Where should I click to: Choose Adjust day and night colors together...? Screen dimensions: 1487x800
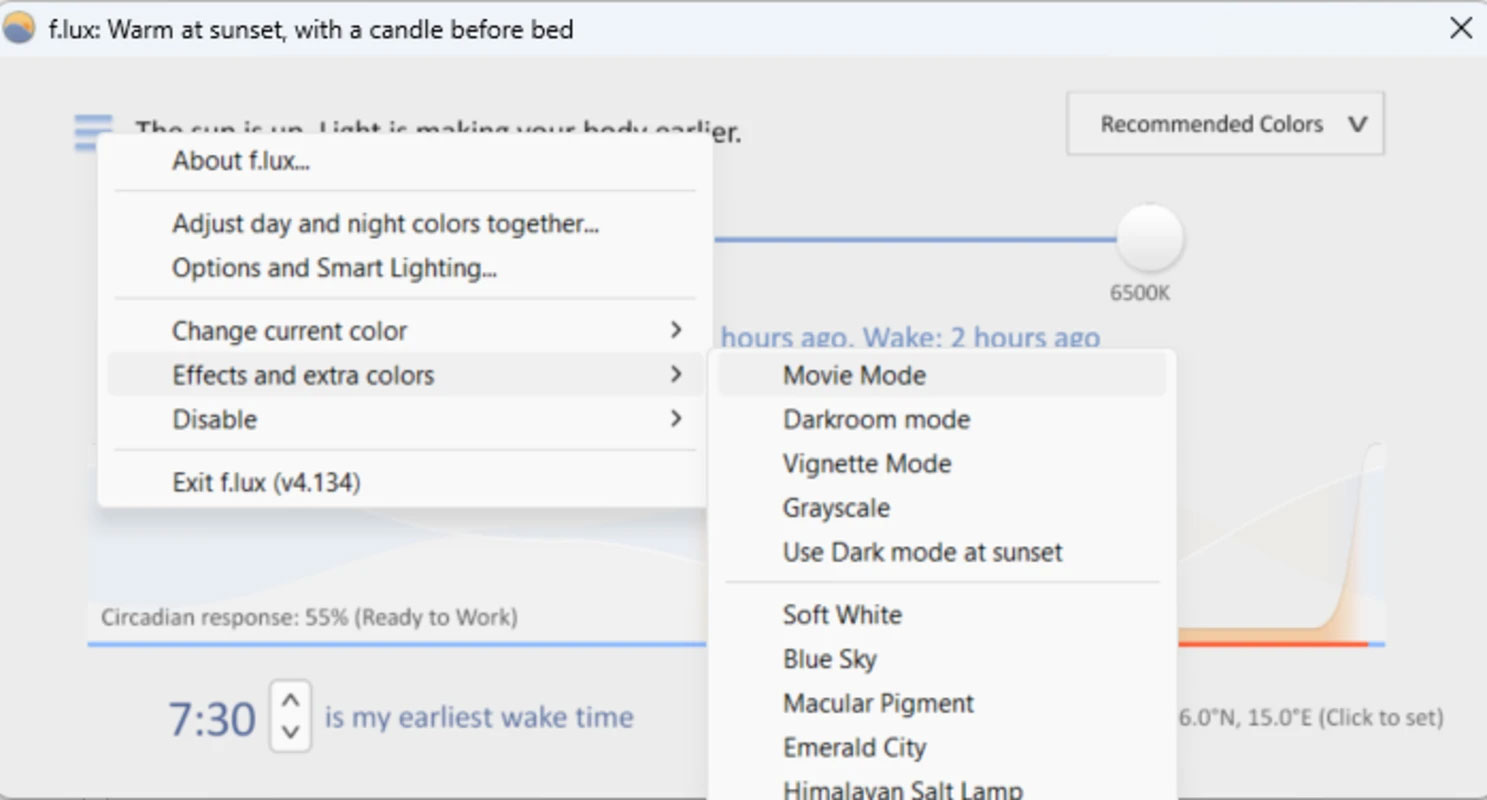pyautogui.click(x=405, y=223)
